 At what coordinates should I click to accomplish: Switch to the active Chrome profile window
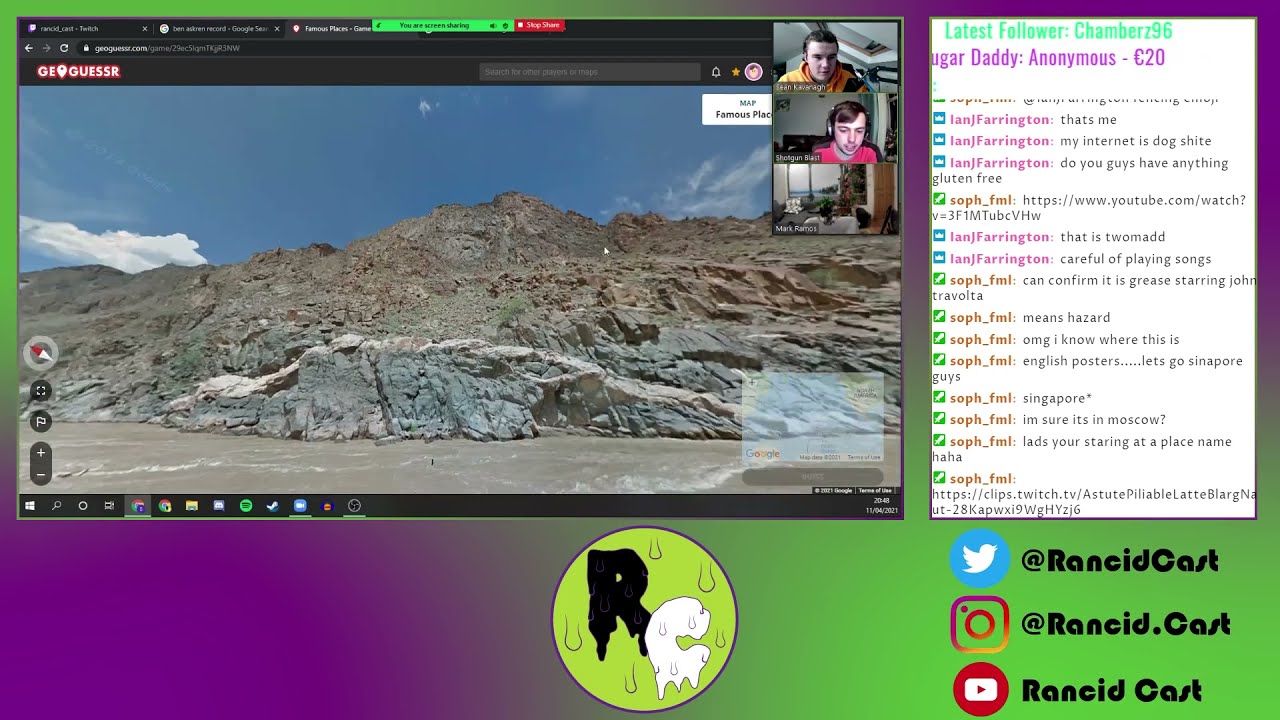pos(138,506)
